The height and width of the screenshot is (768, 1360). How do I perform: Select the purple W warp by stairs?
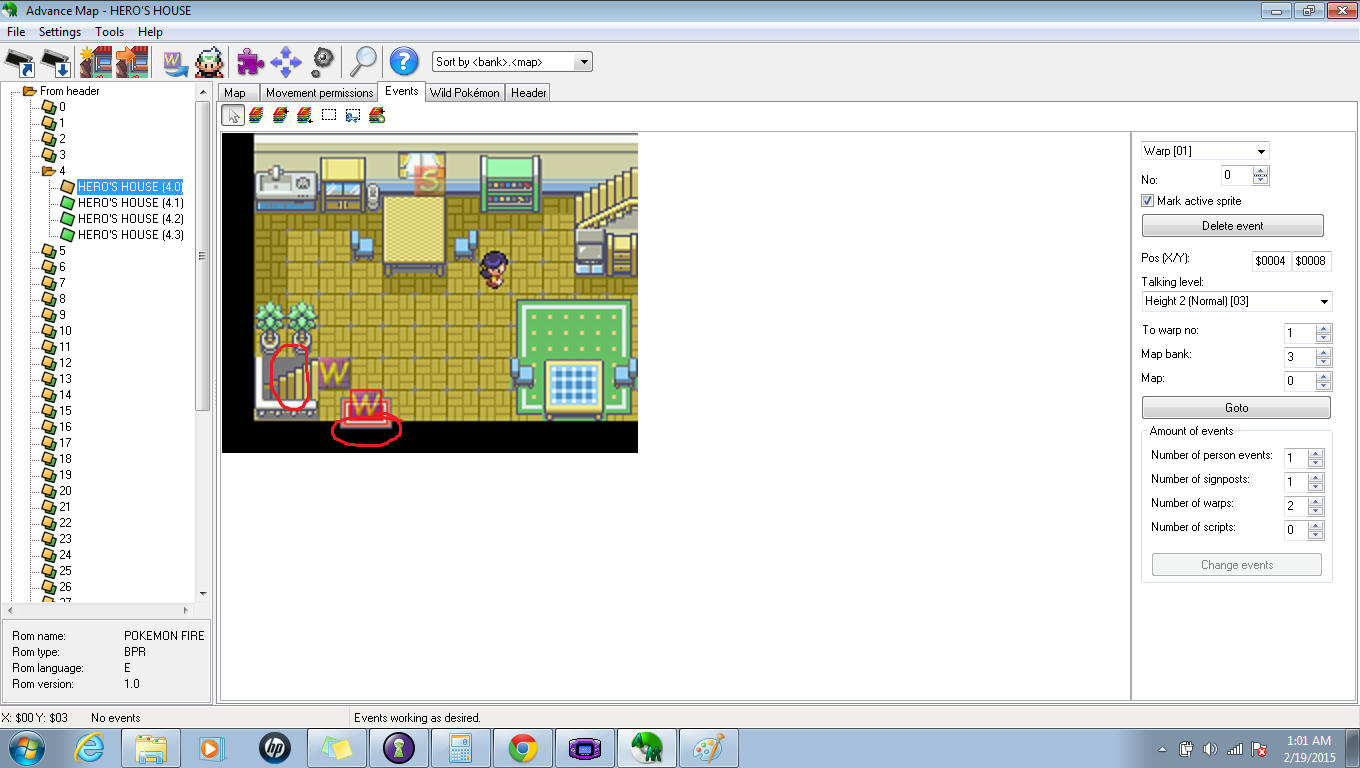[x=333, y=373]
